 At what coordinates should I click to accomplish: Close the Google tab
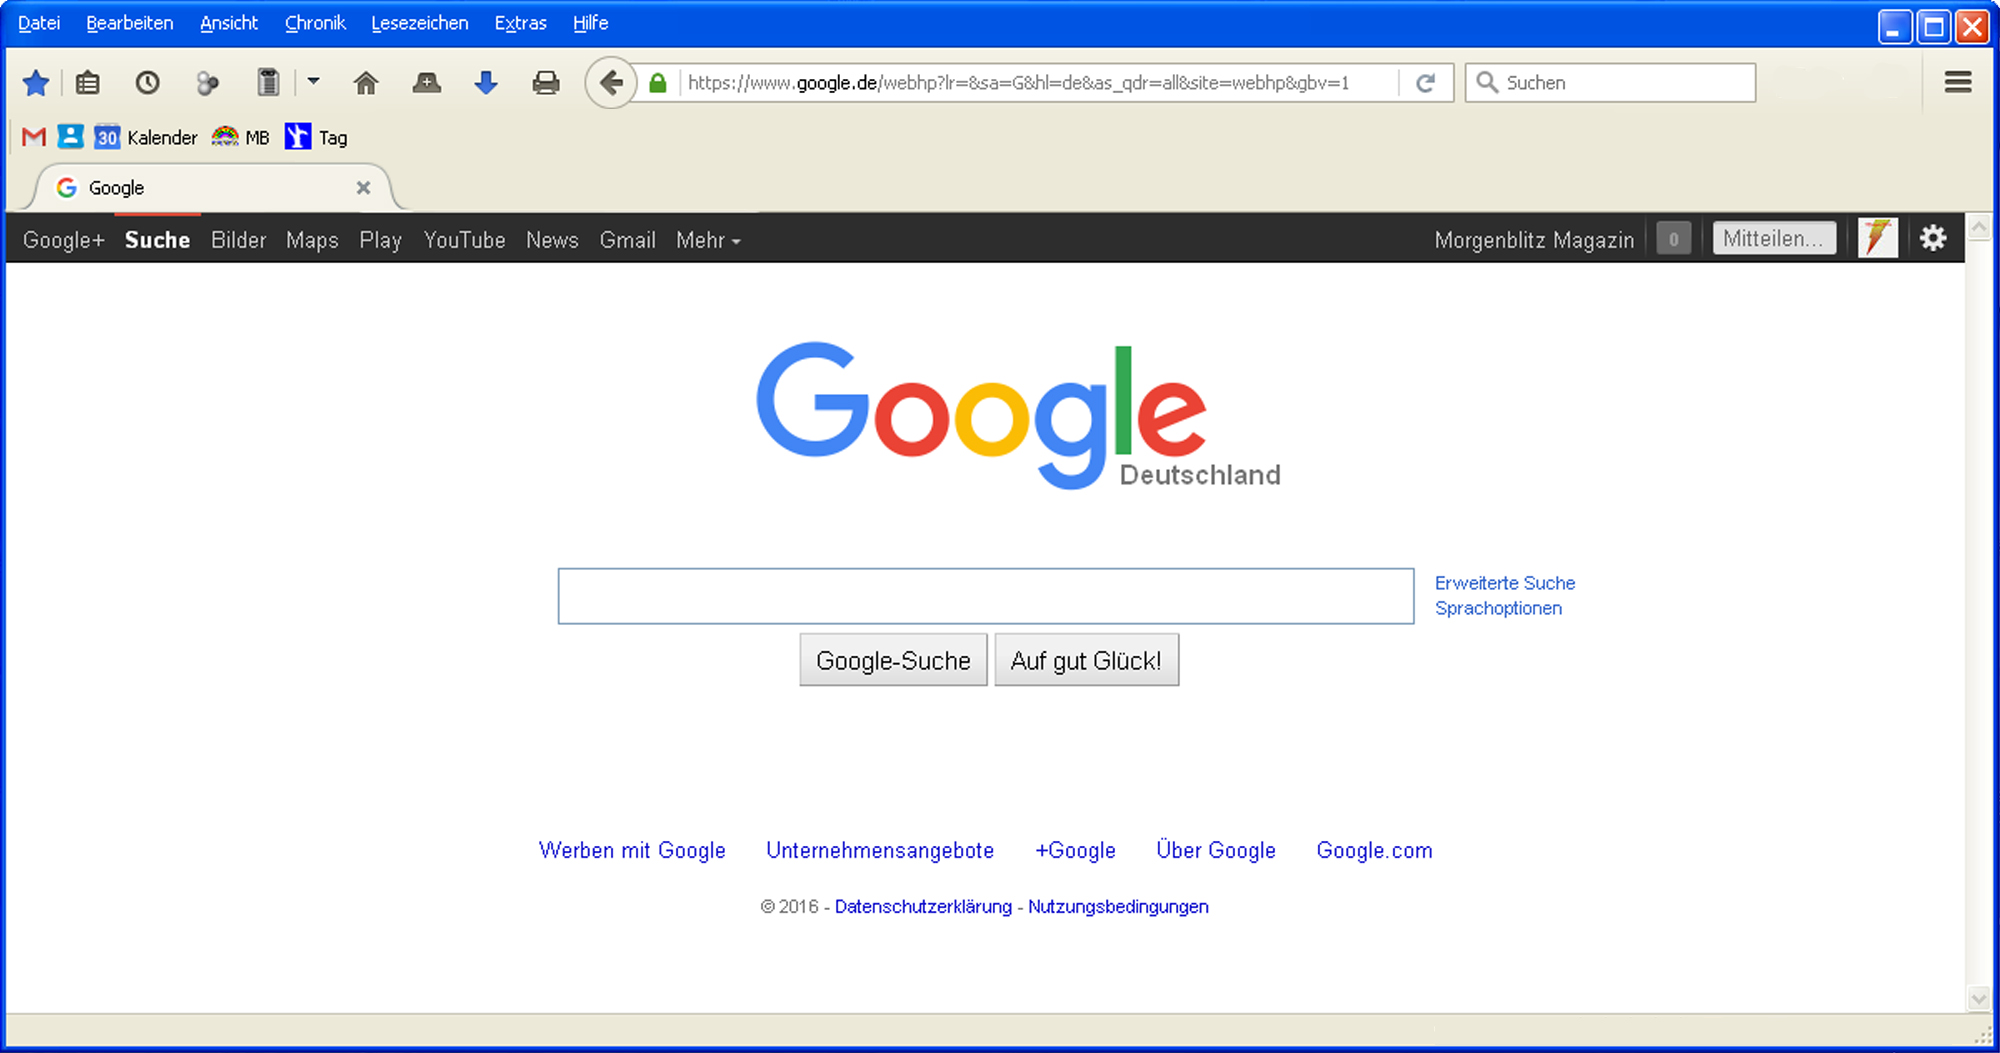[363, 188]
